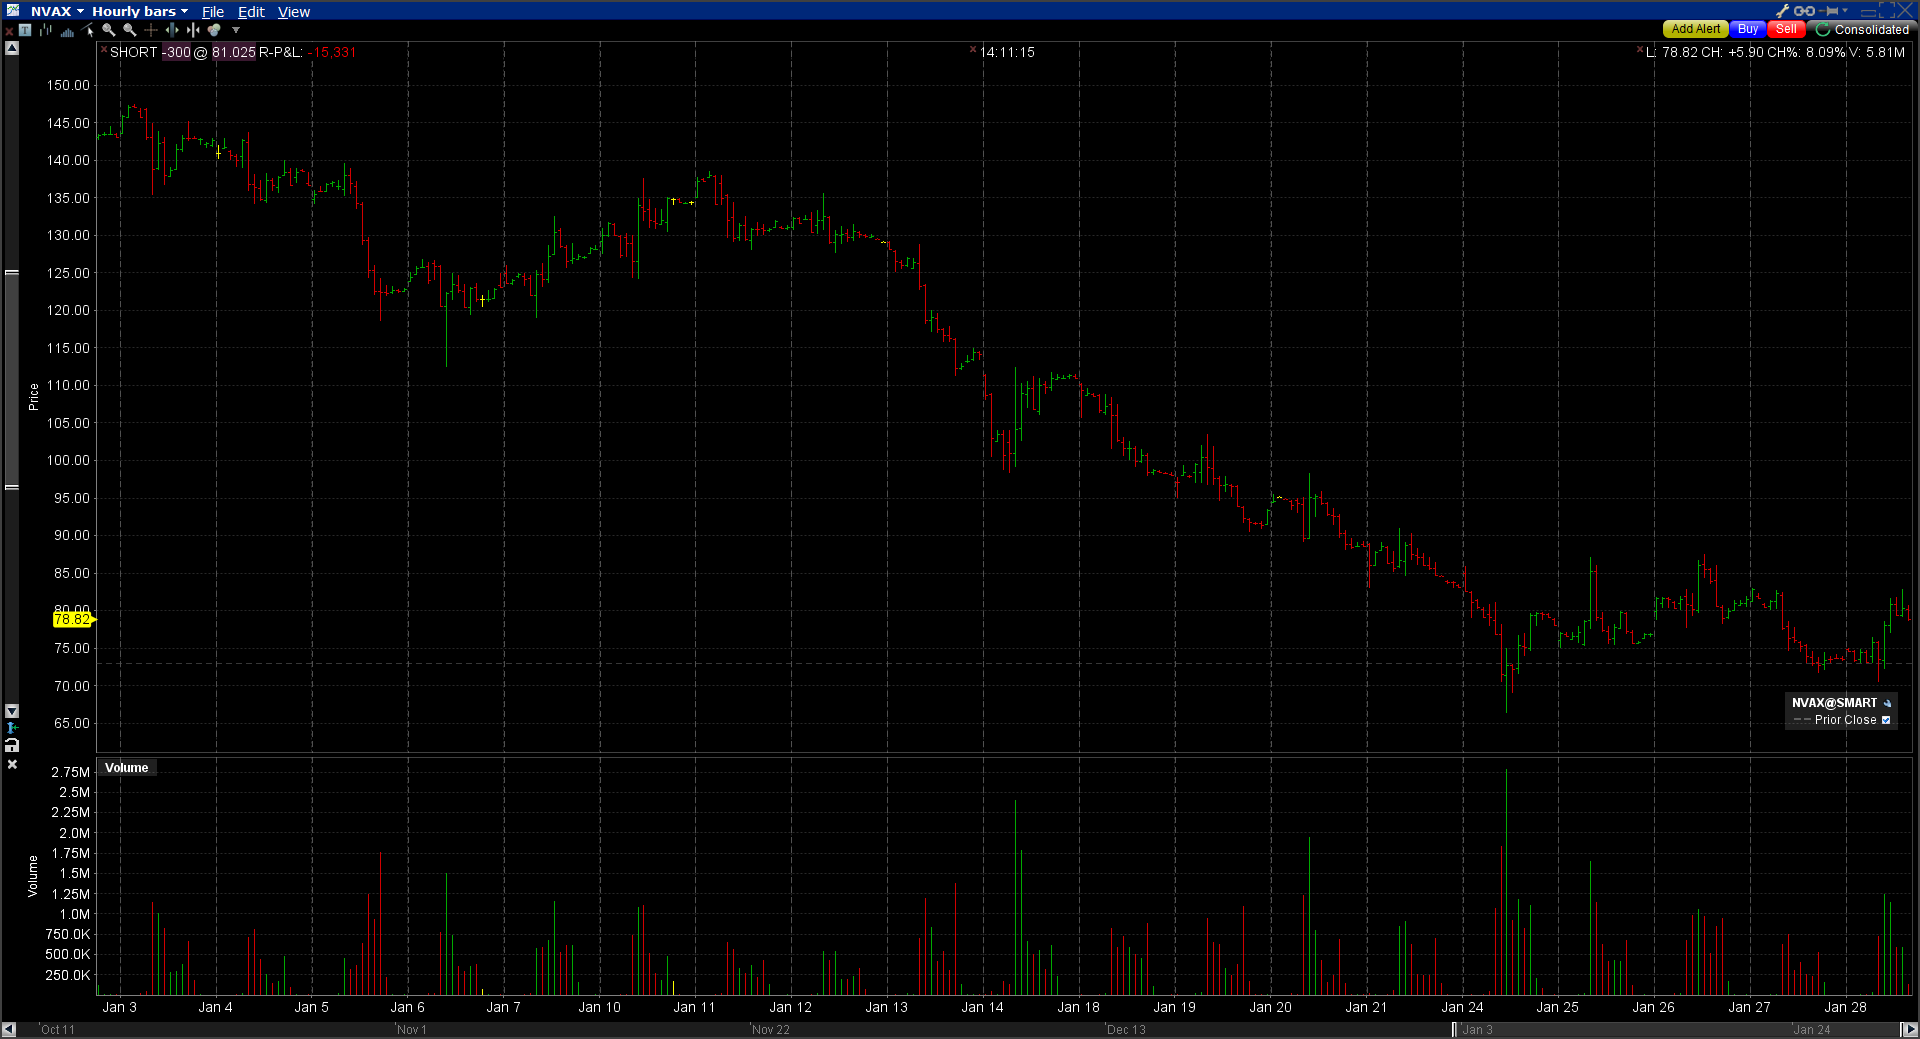Click the Dec 13 timeline marker
Viewport: 1920px width, 1039px height.
tap(1125, 1030)
